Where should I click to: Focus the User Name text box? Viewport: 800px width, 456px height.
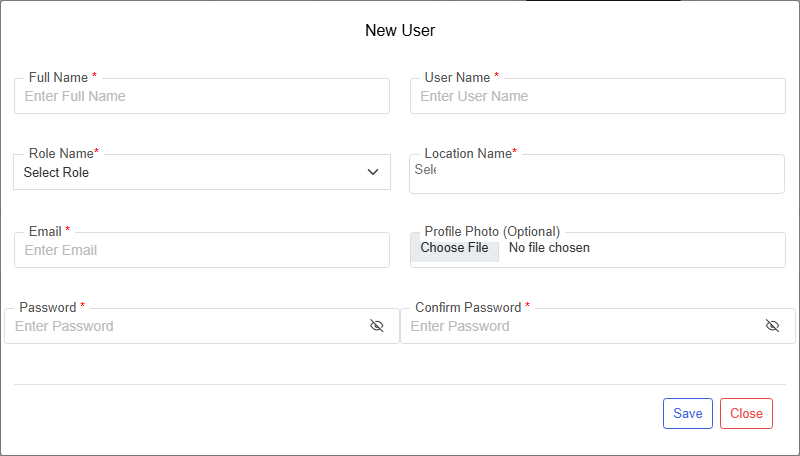pos(597,96)
